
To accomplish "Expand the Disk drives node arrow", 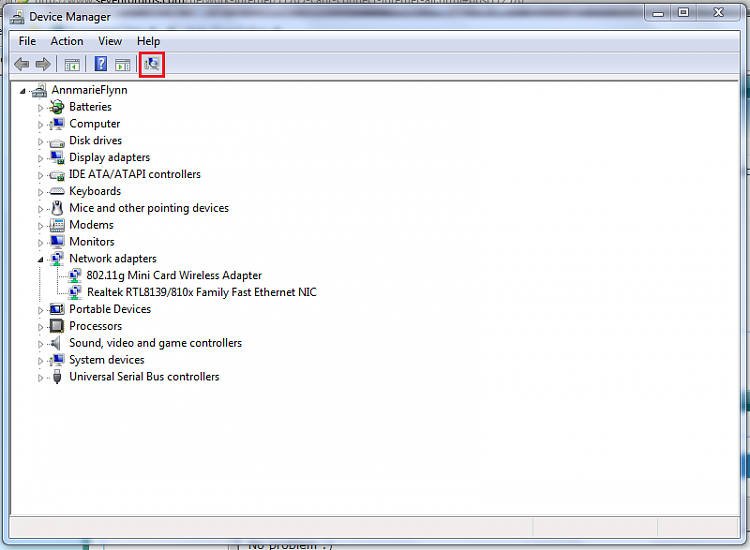I will pyautogui.click(x=40, y=142).
